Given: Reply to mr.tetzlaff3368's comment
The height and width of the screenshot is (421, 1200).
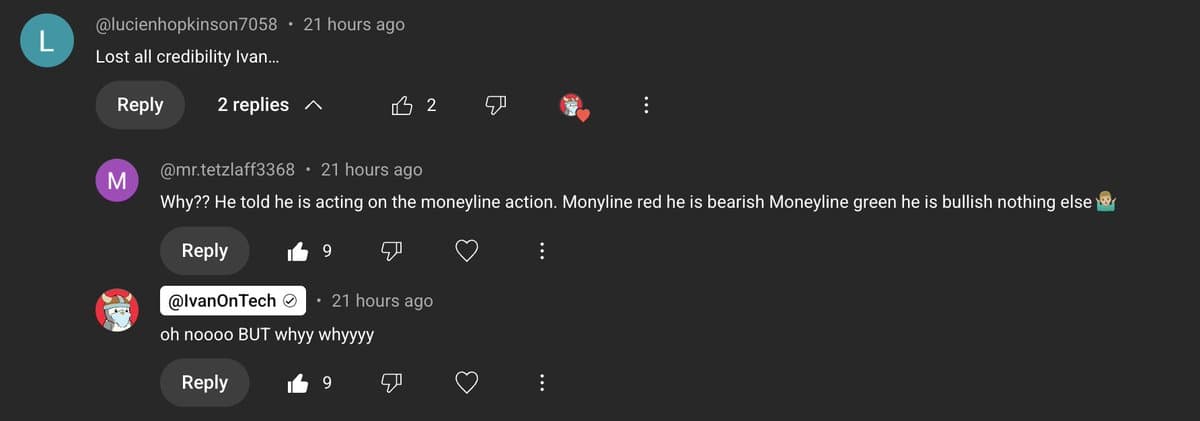Looking at the screenshot, I should (205, 251).
